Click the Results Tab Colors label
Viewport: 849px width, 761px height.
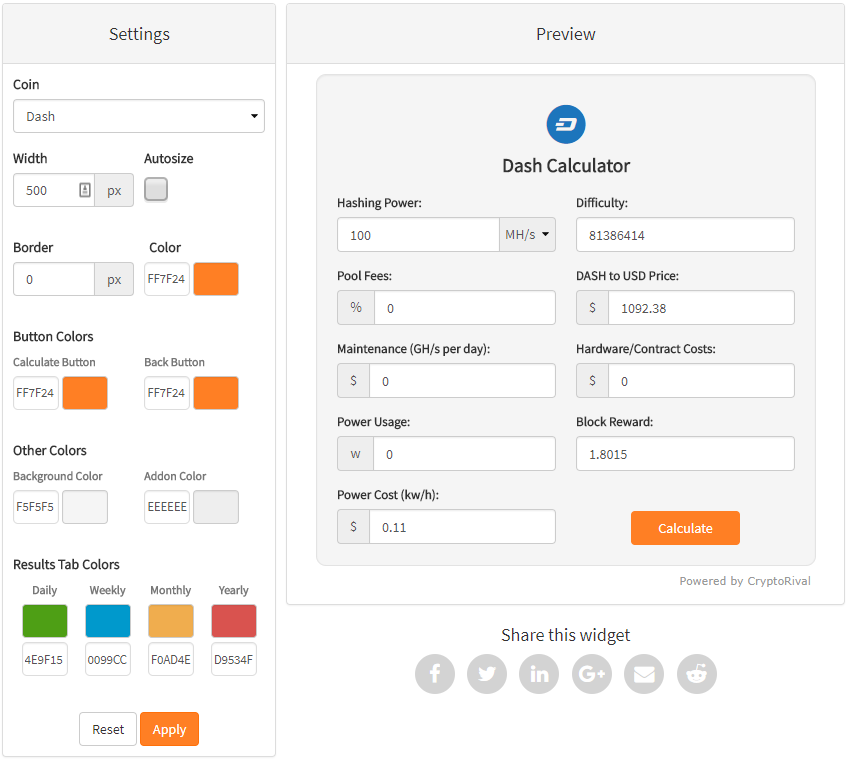pyautogui.click(x=66, y=564)
